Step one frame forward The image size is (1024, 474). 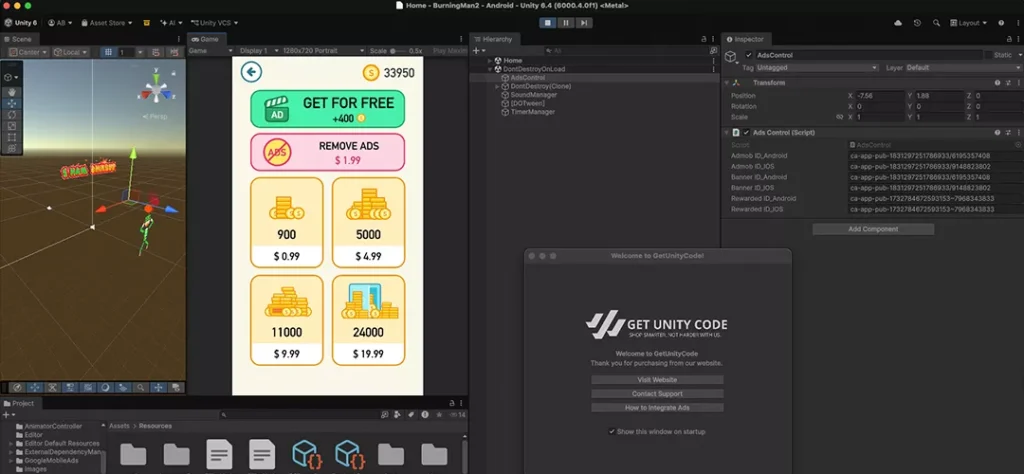[x=584, y=23]
